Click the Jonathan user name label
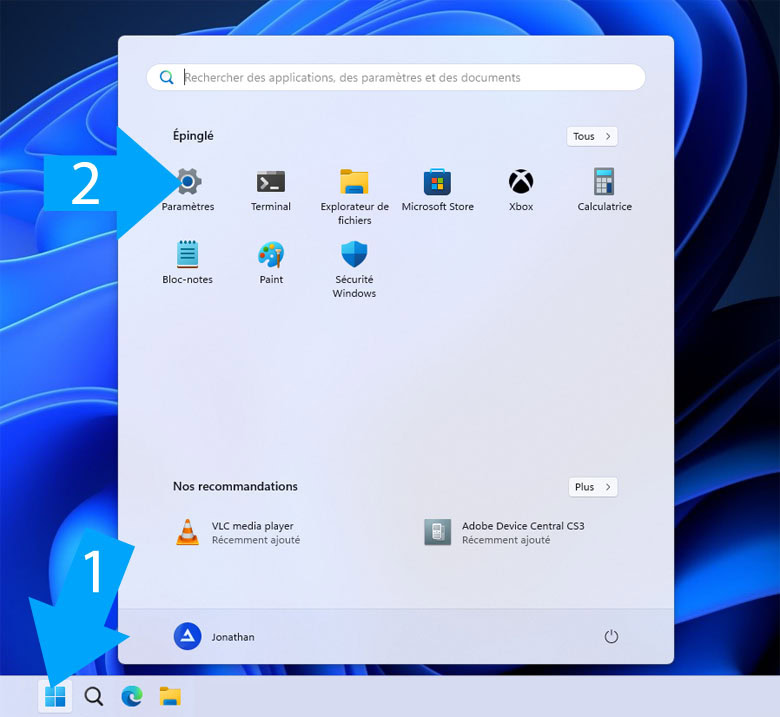Viewport: 780px width, 717px height. coord(233,637)
